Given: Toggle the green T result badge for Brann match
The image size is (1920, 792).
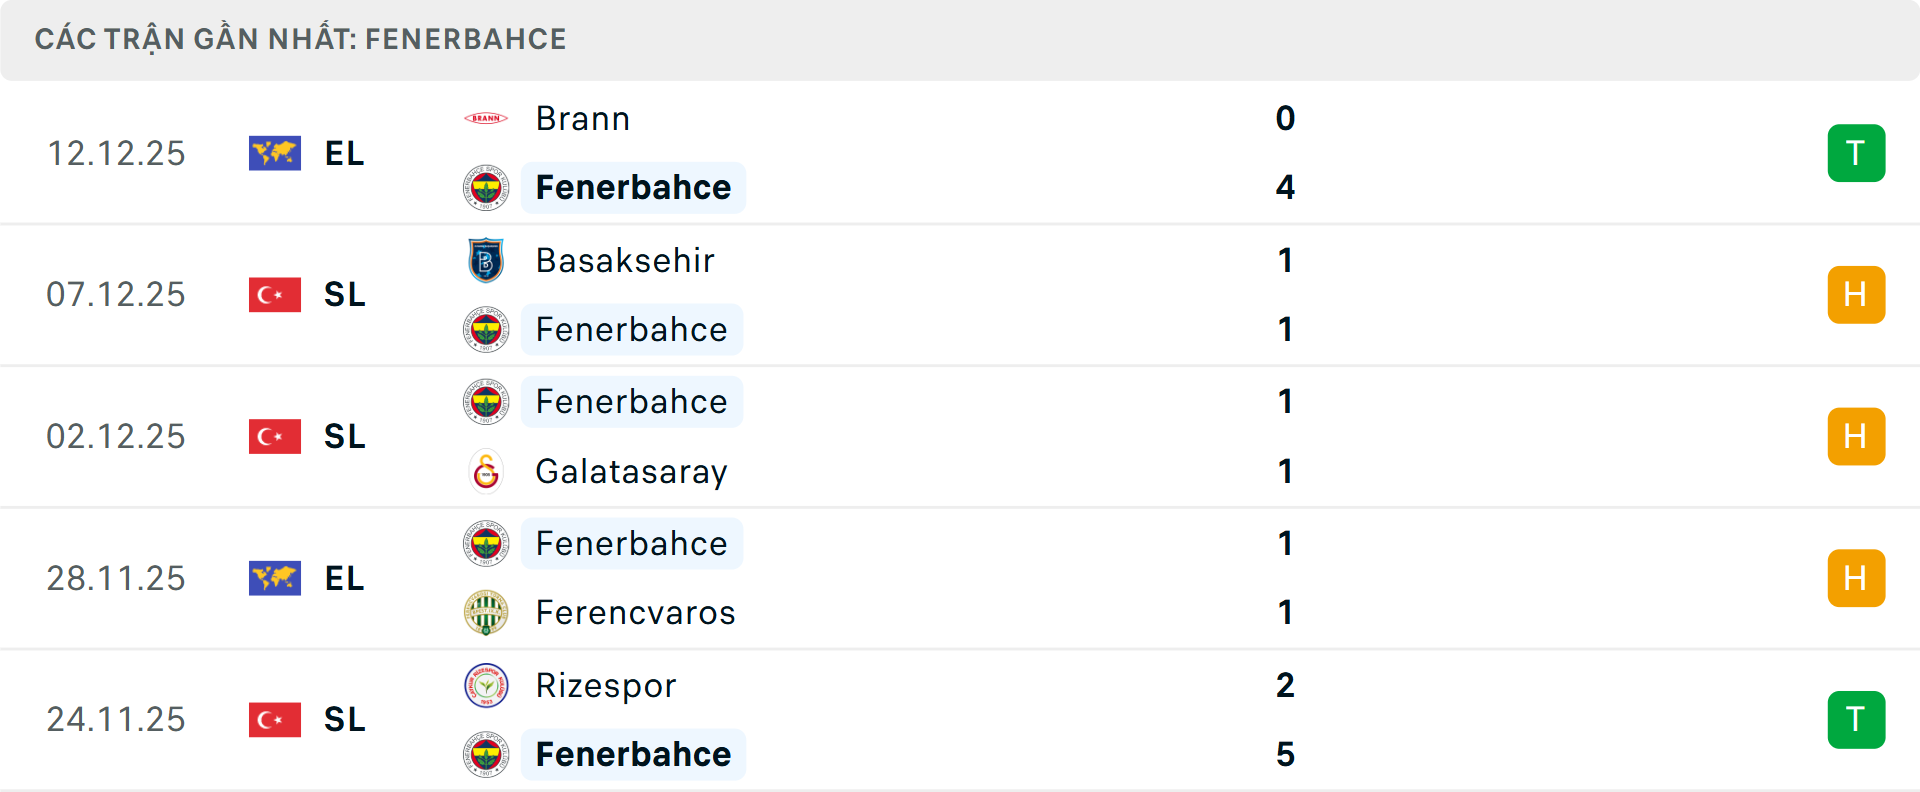Looking at the screenshot, I should [1856, 152].
